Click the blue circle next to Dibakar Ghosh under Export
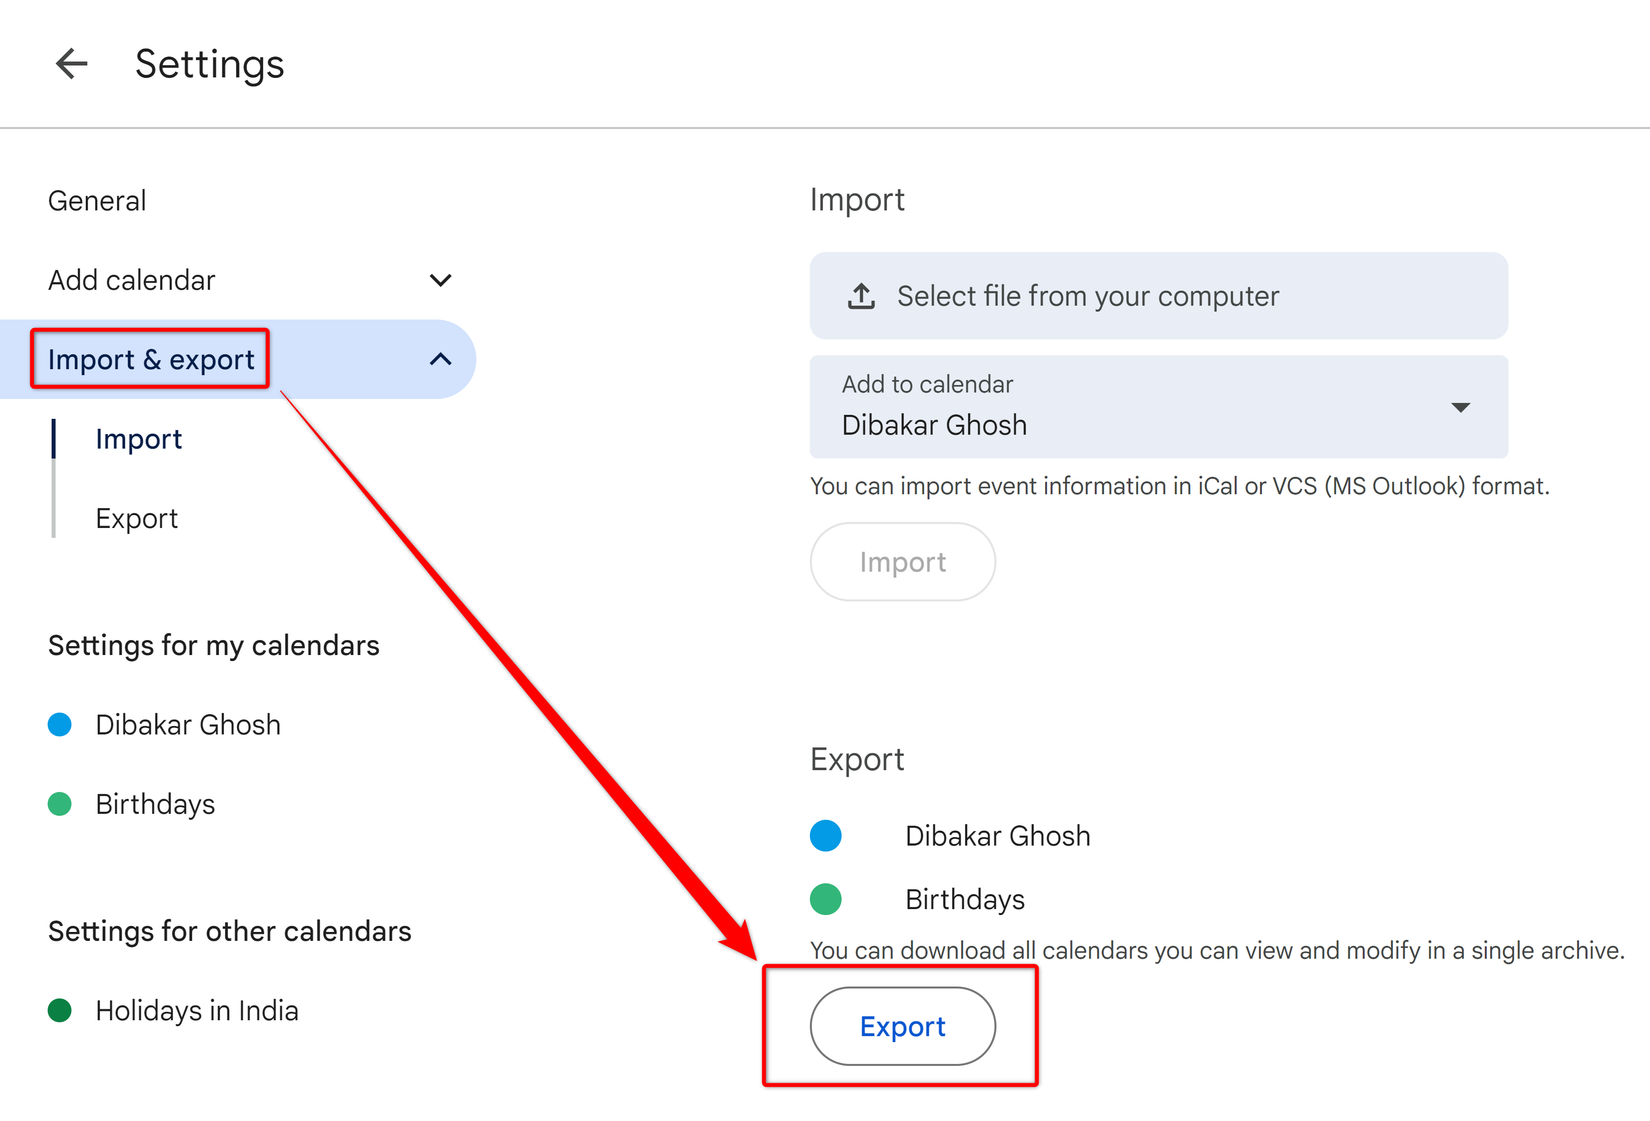 826,835
